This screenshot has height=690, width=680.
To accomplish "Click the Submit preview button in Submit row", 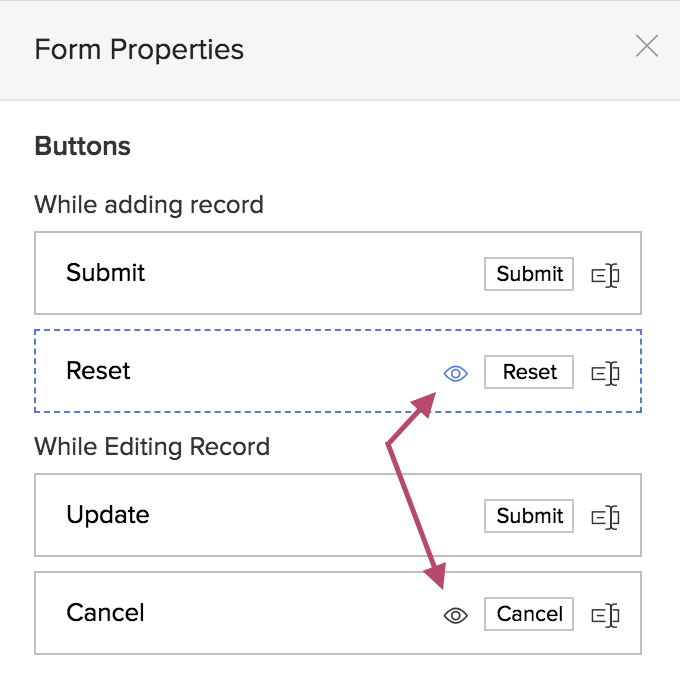I will (x=529, y=274).
